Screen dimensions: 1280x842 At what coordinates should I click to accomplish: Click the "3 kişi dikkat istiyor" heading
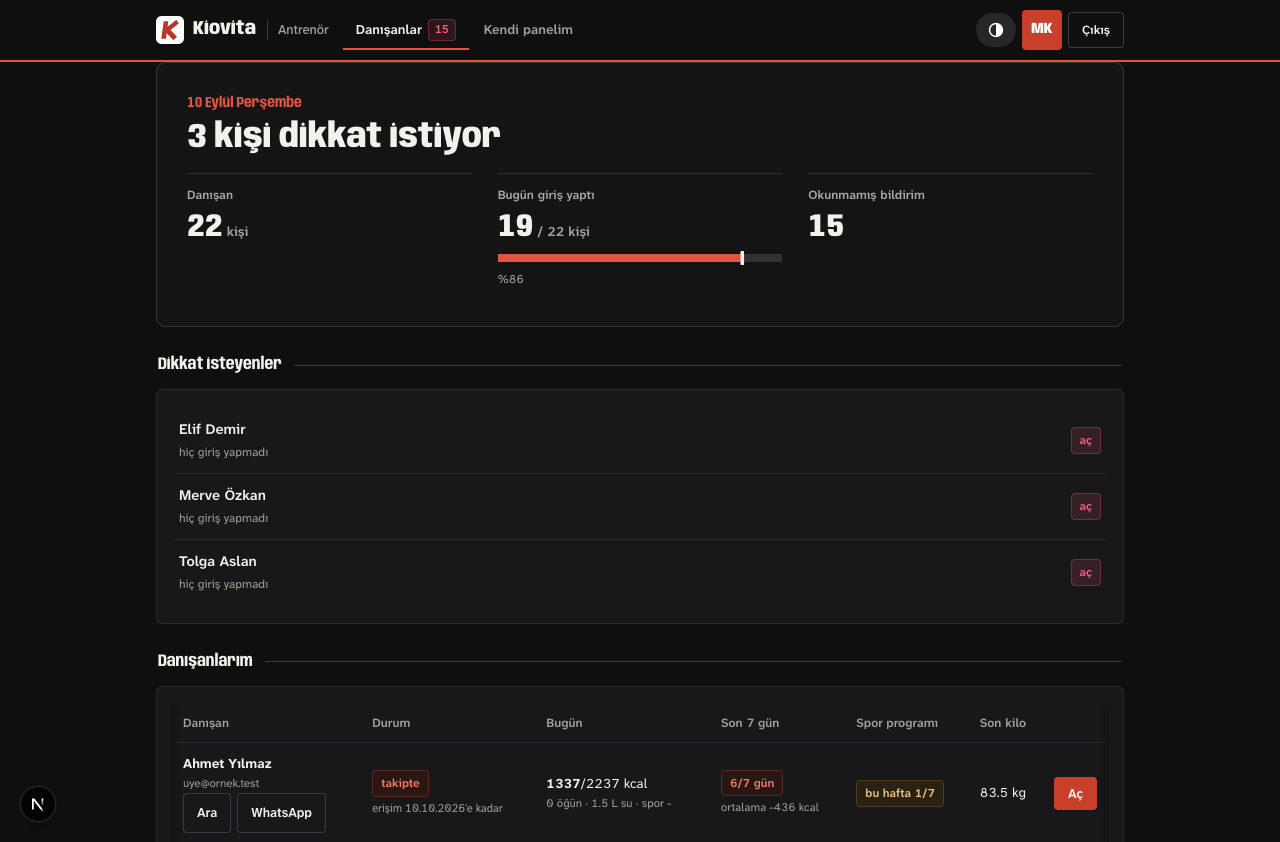(344, 135)
